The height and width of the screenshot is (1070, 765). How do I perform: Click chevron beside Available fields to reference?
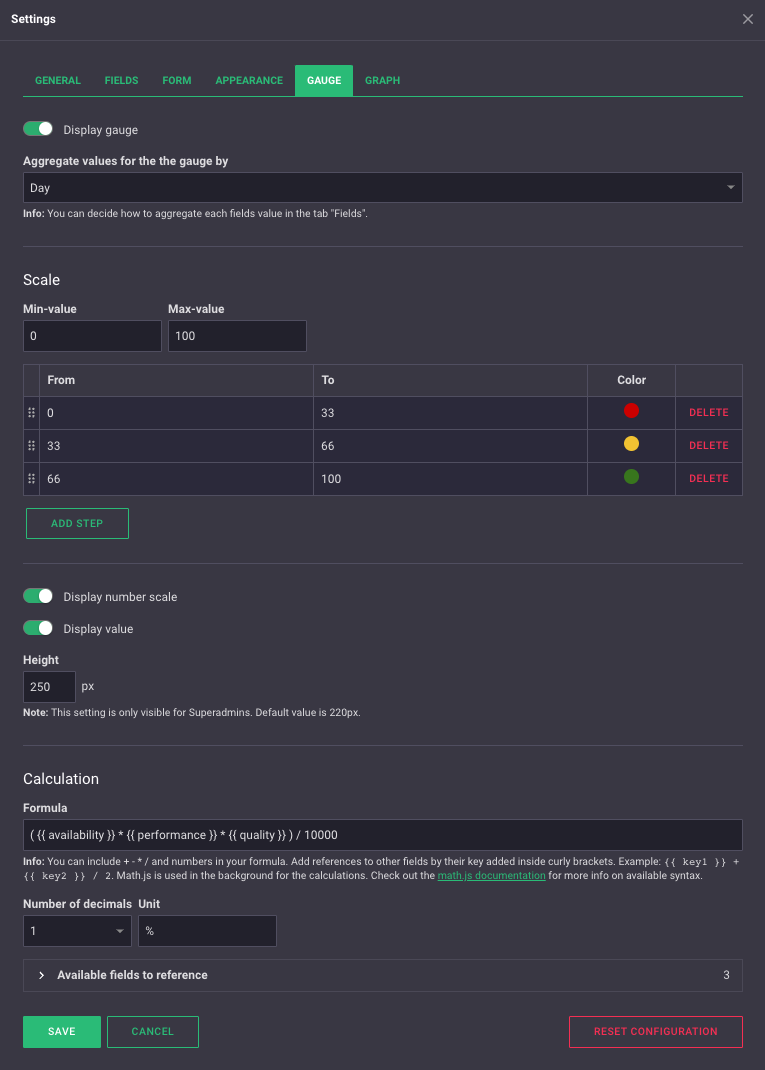coord(41,975)
